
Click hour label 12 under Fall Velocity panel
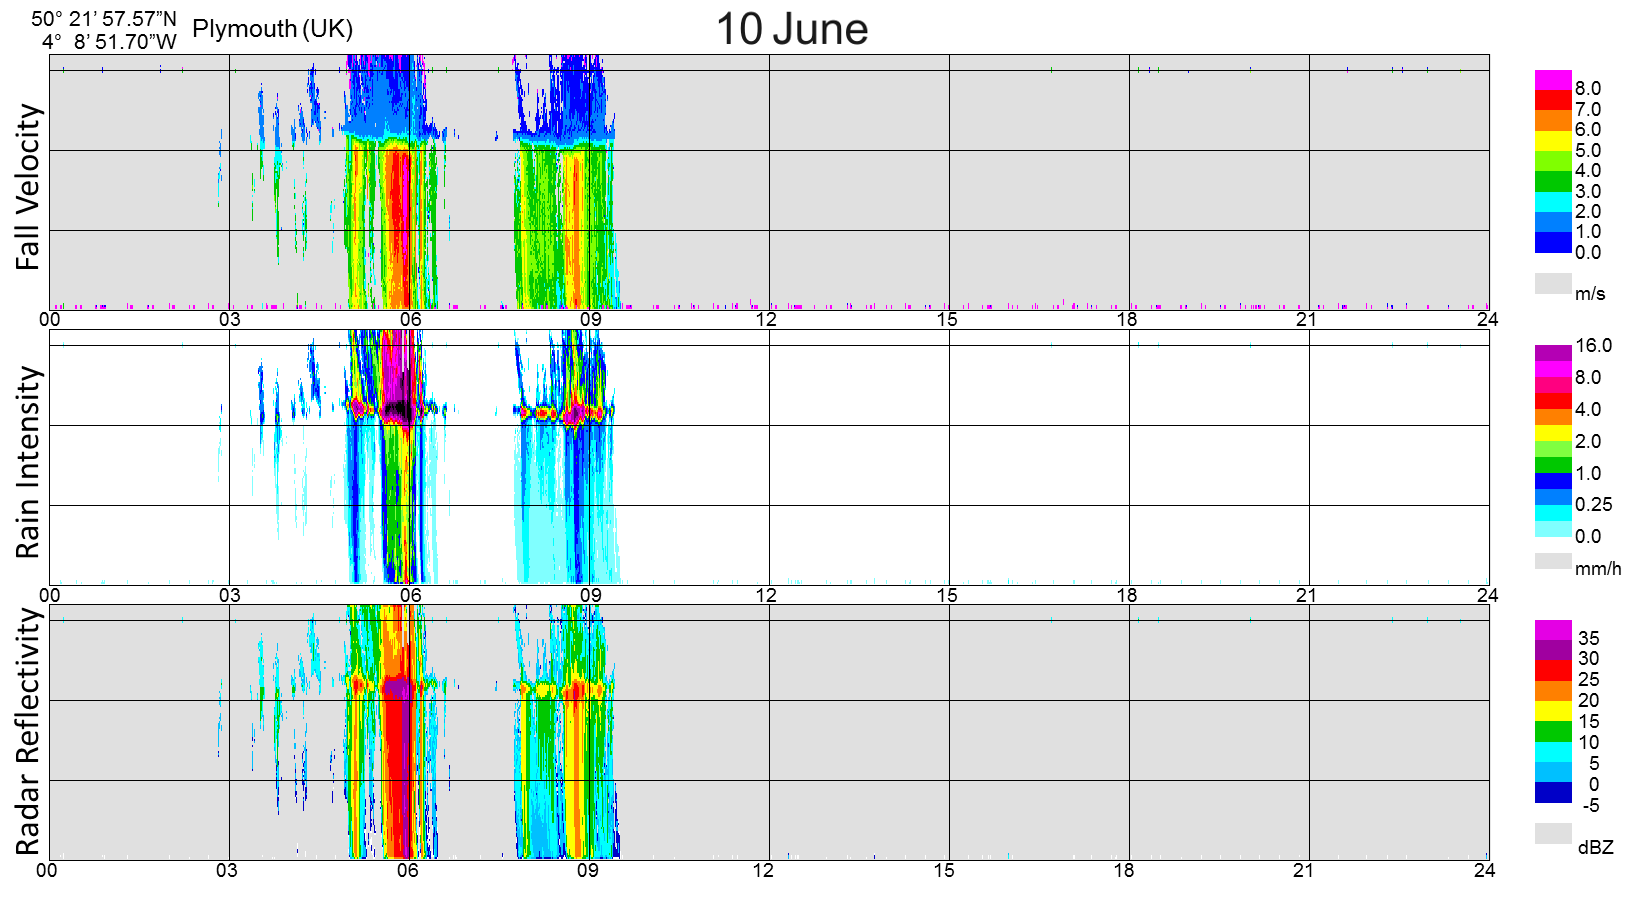pos(766,319)
